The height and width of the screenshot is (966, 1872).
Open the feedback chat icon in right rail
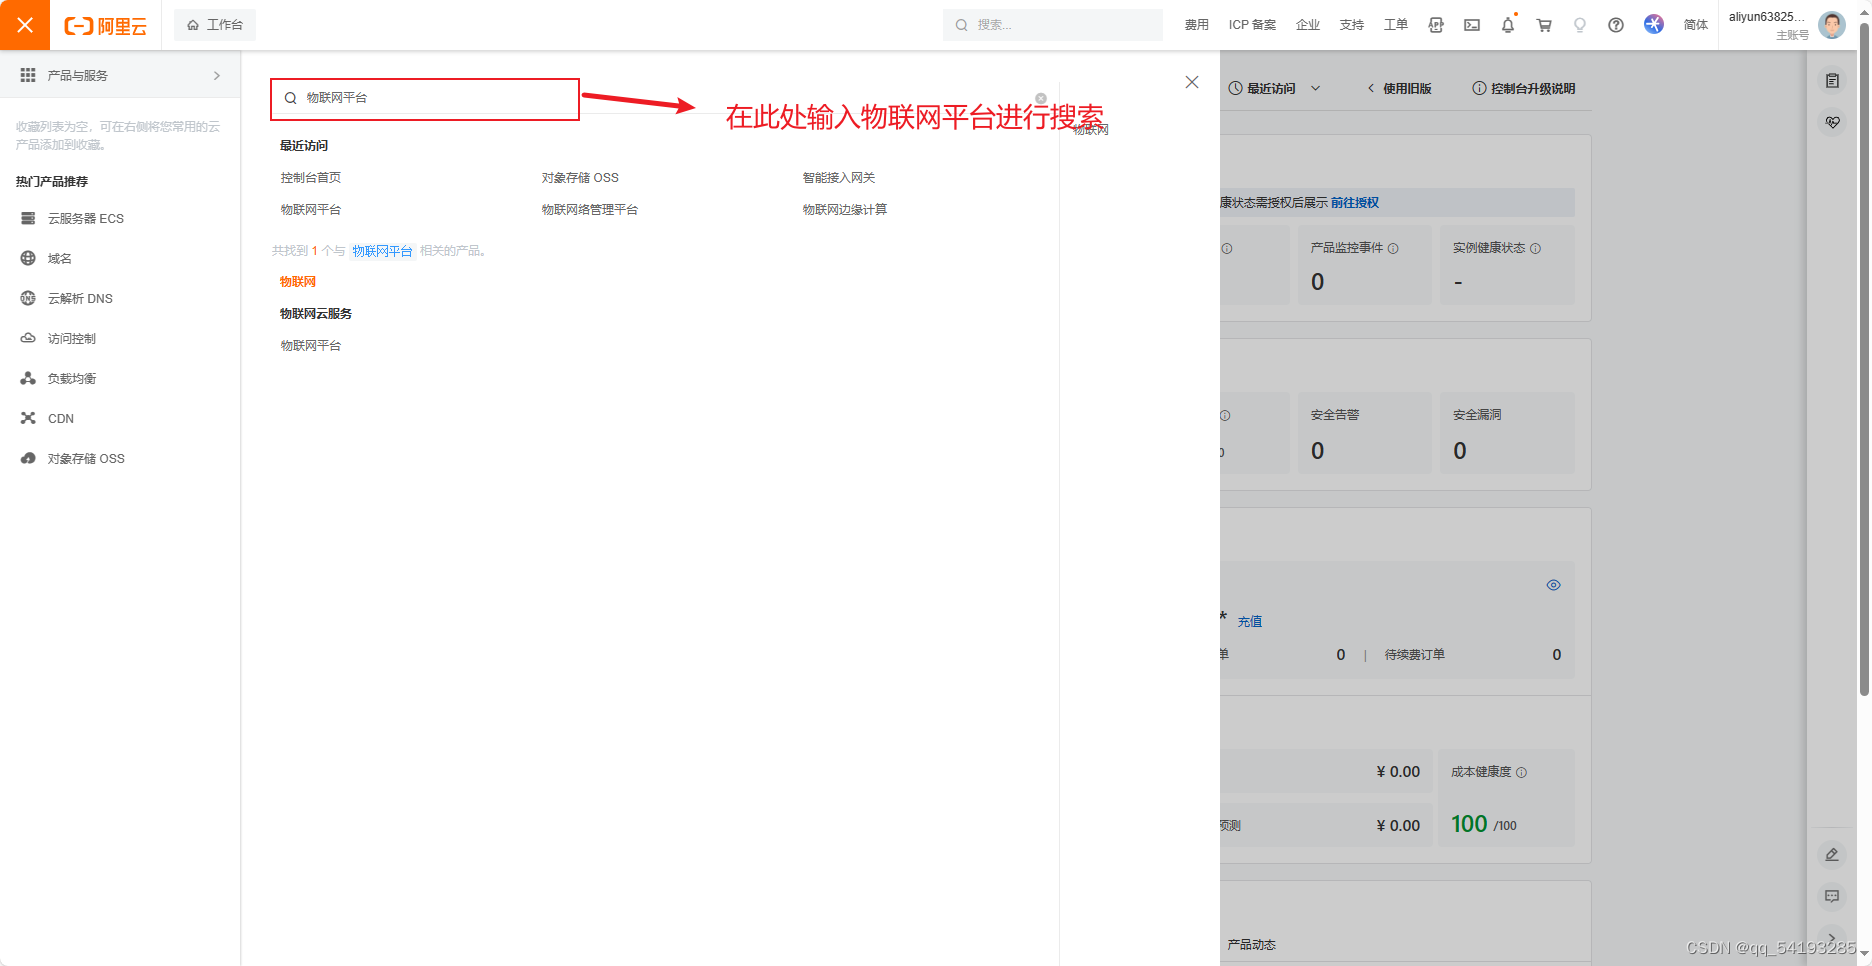point(1832,897)
